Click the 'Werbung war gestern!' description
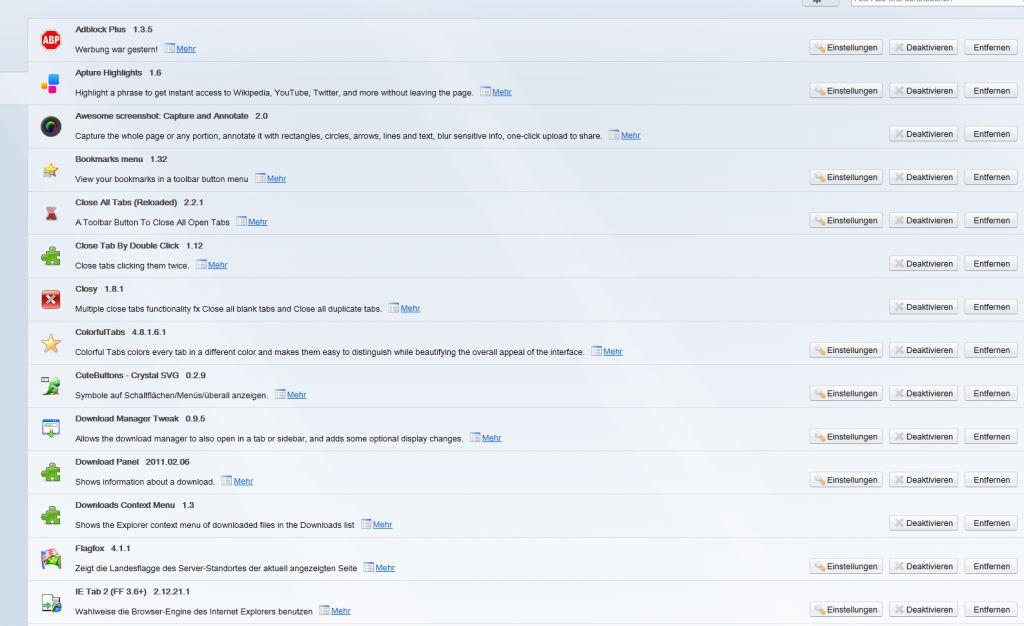The width and height of the screenshot is (1024, 626). 116,49
